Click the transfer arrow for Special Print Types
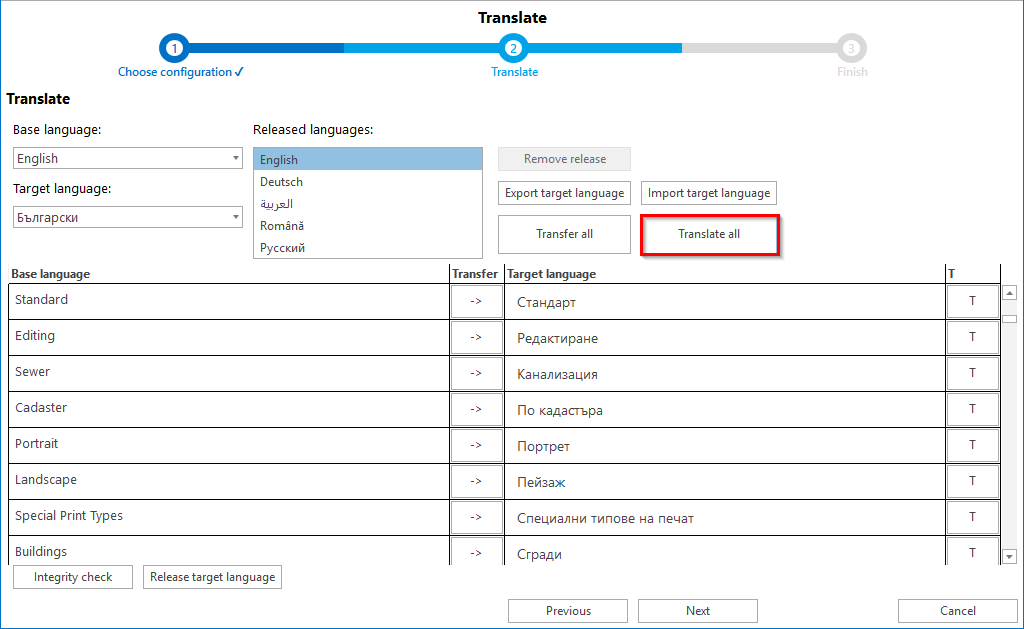Image resolution: width=1024 pixels, height=629 pixels. (476, 517)
